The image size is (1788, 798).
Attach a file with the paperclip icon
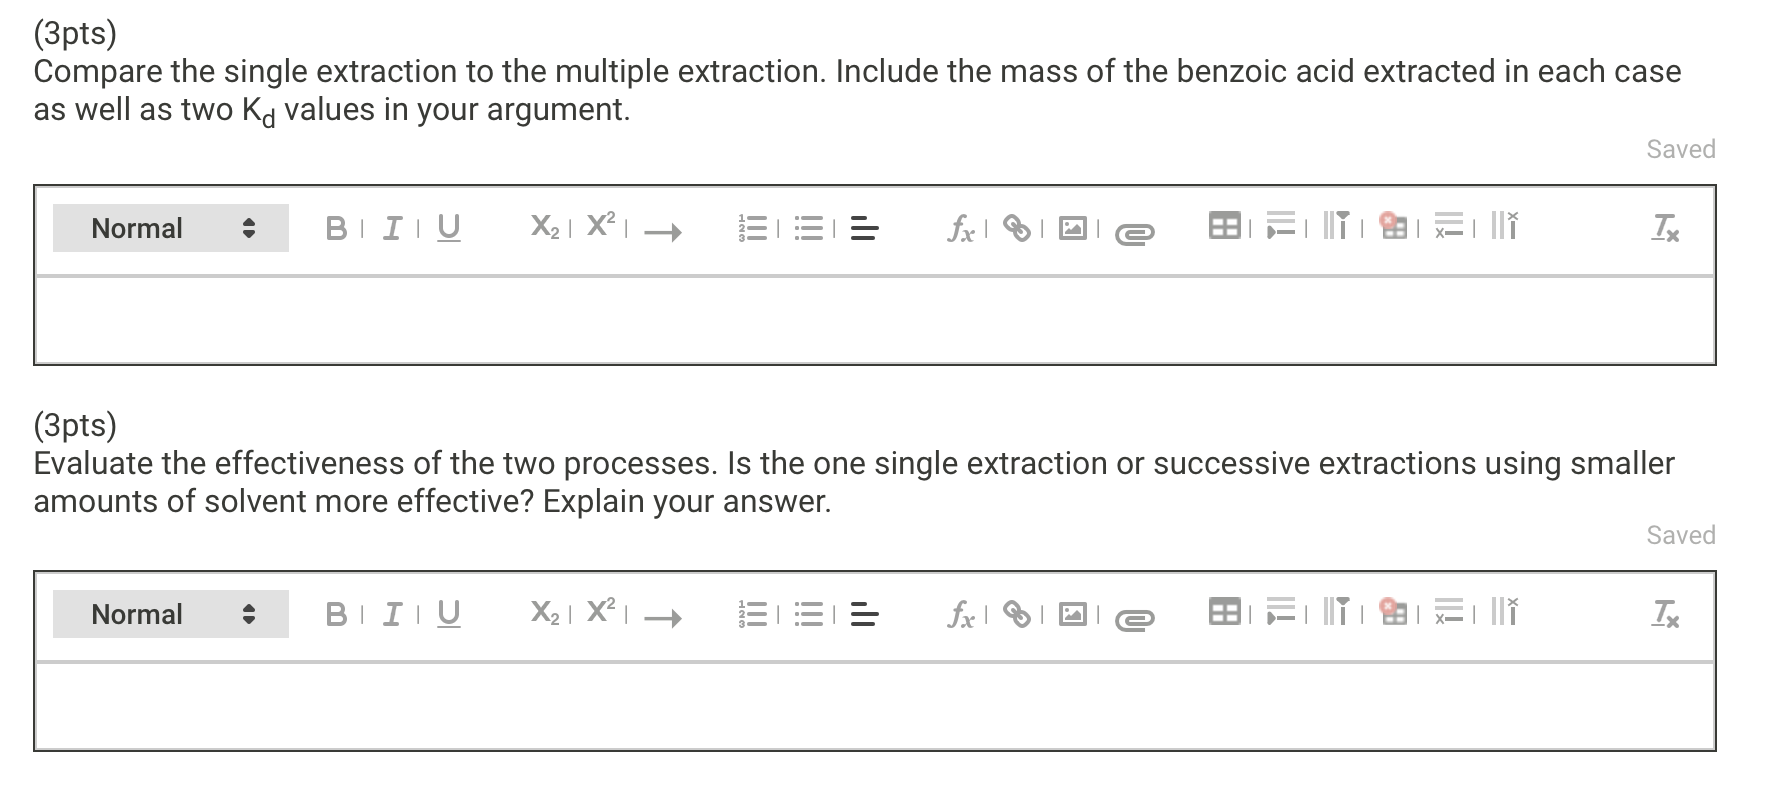[x=1135, y=230]
